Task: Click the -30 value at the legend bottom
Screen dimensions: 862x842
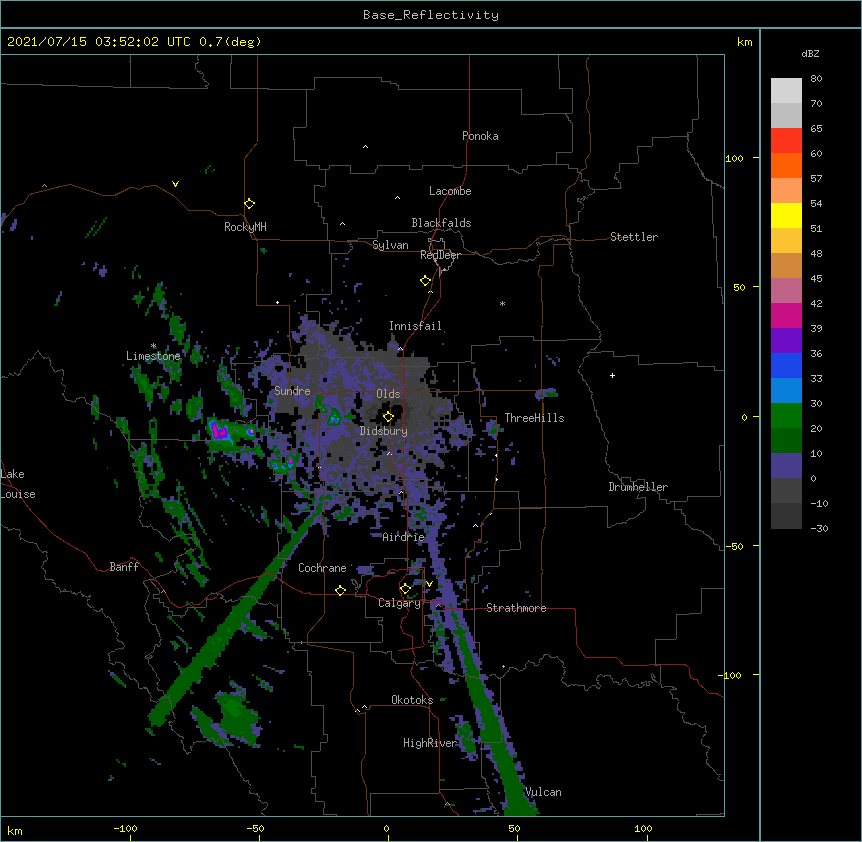Action: (819, 528)
